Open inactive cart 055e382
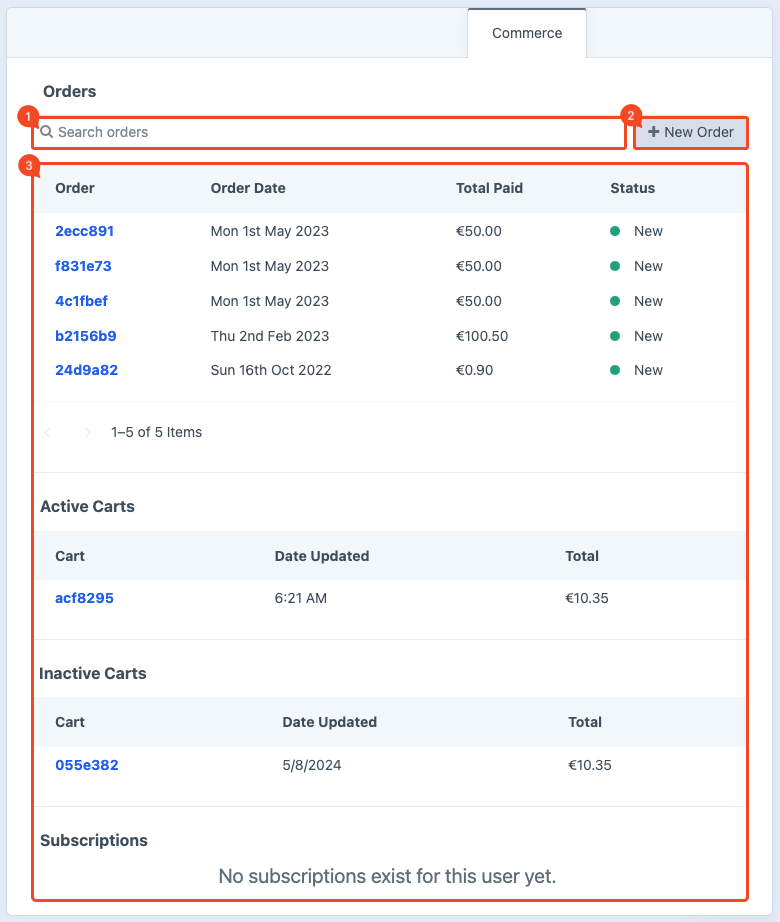780x922 pixels. click(86, 765)
